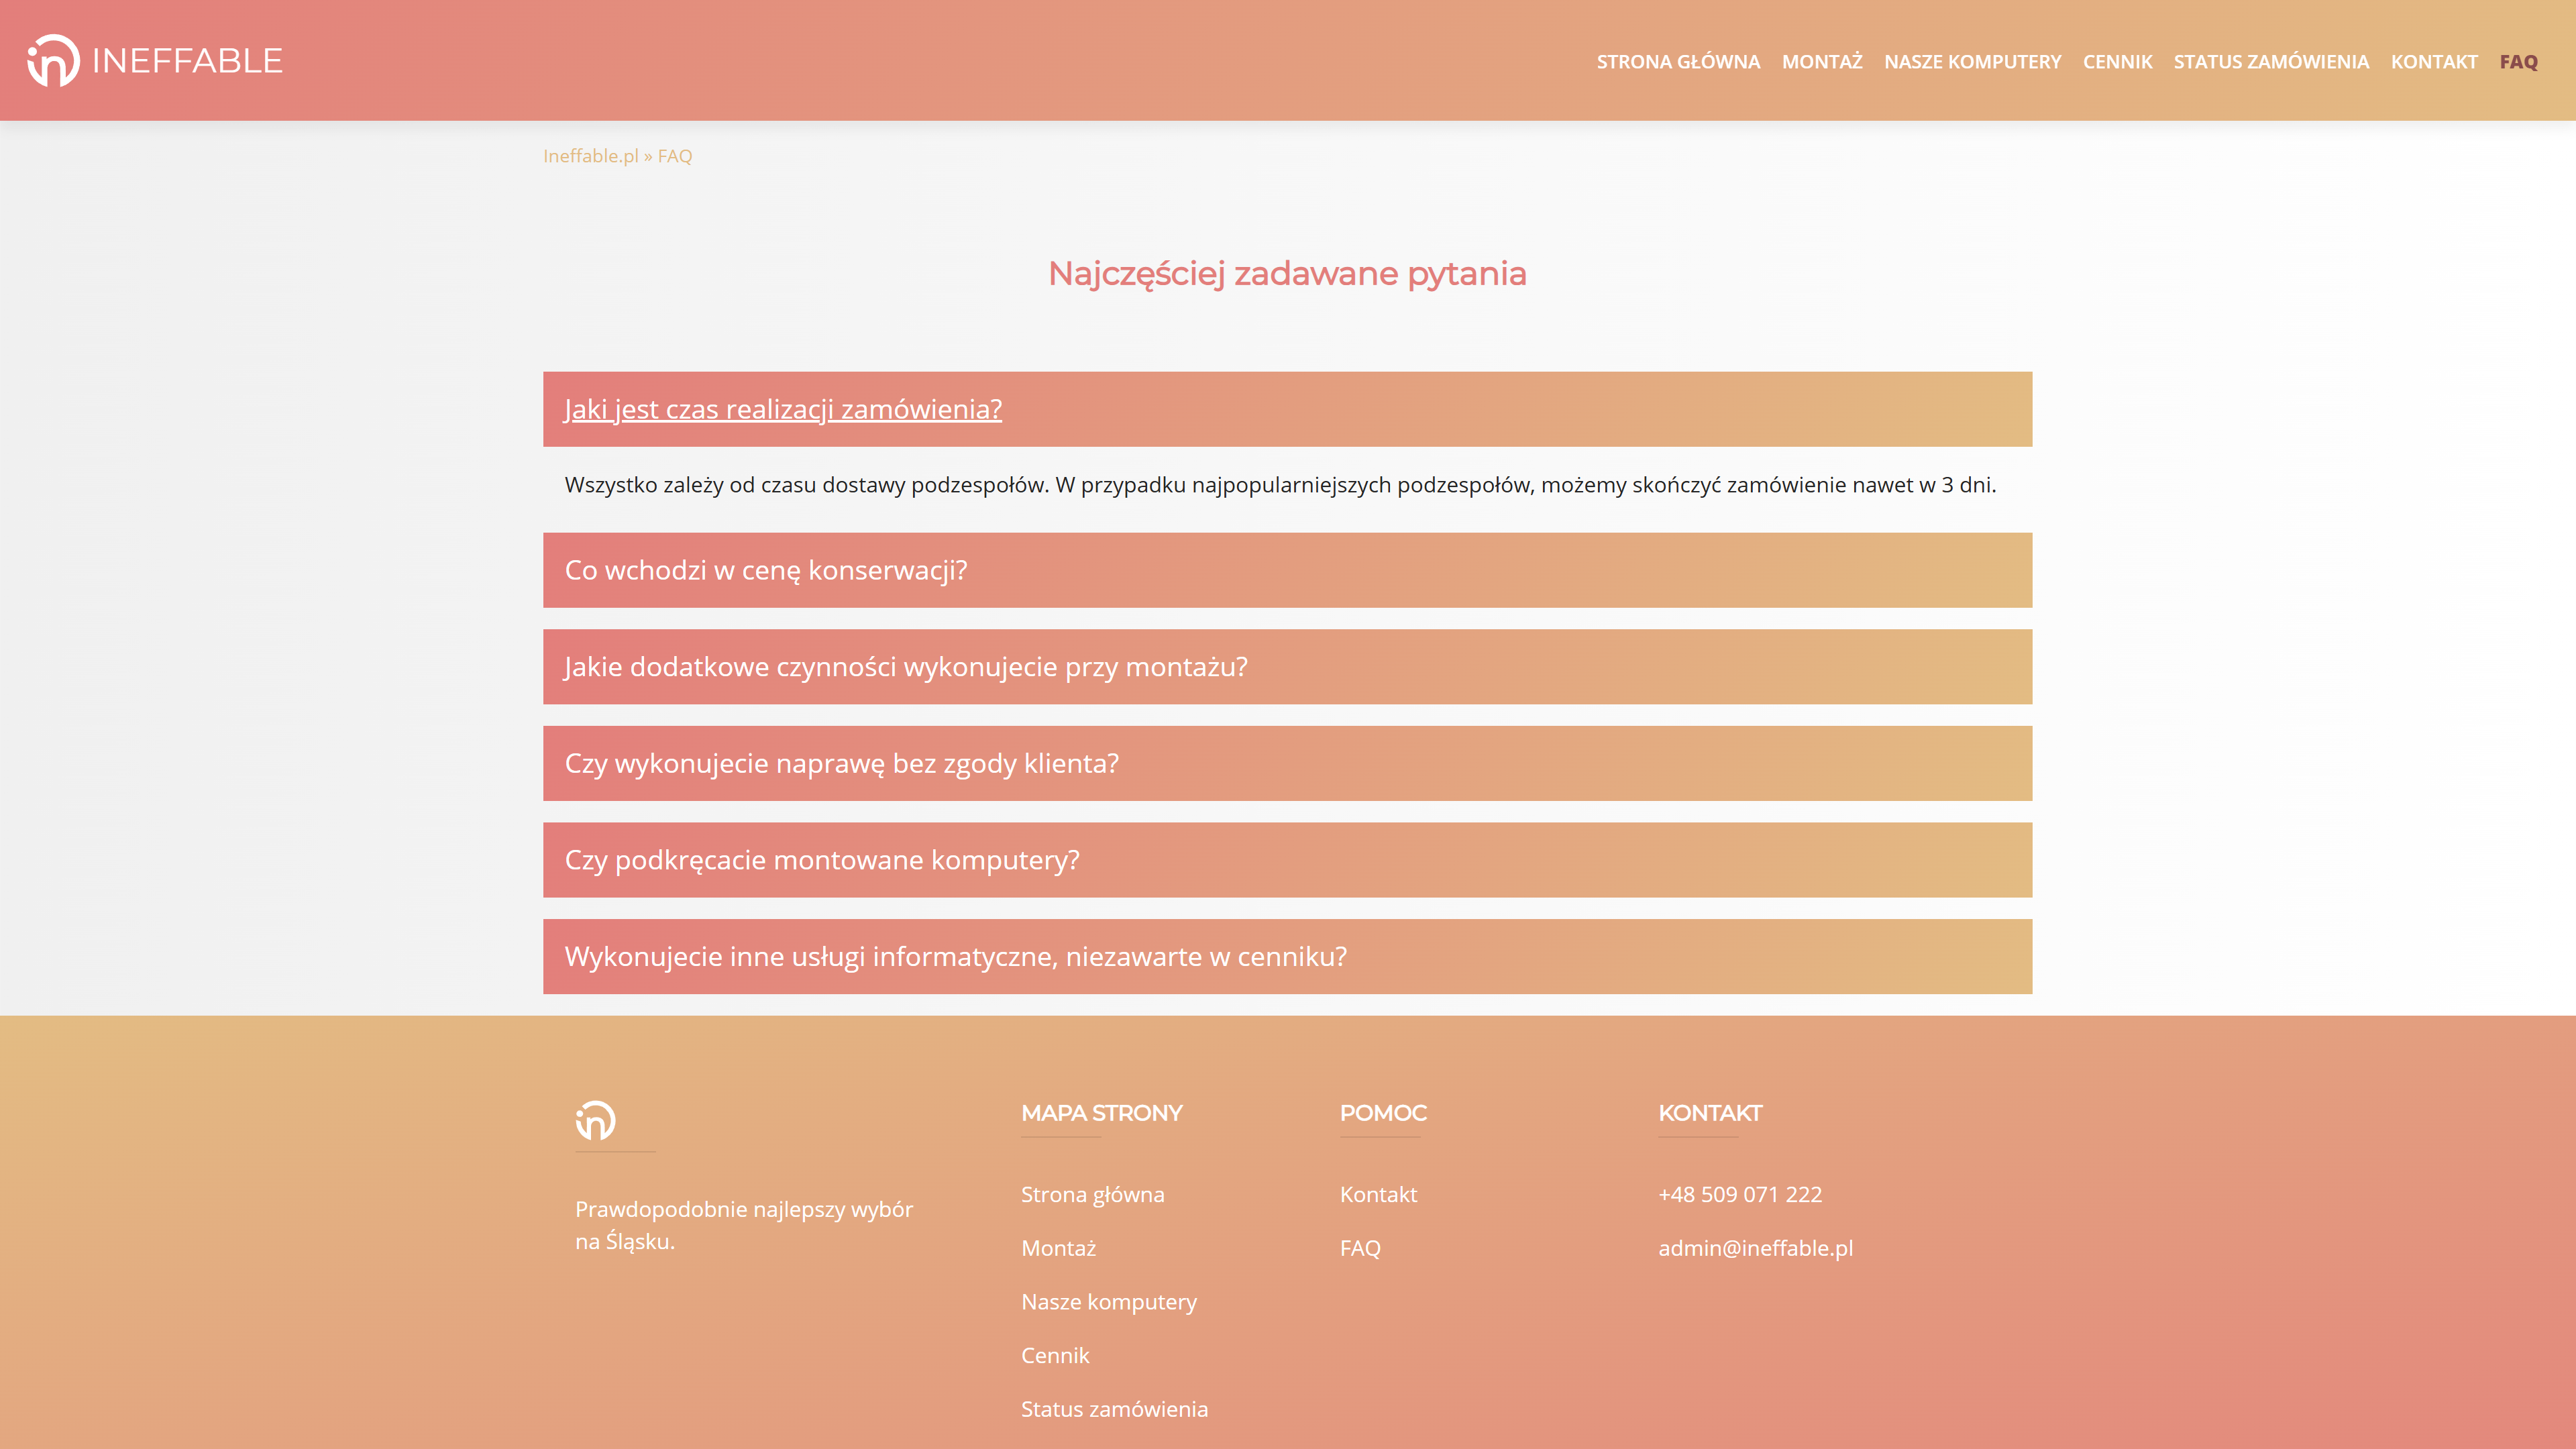Image resolution: width=2576 pixels, height=1449 pixels.
Task: Click the Ineffable.pl breadcrumb link
Action: click(x=592, y=155)
